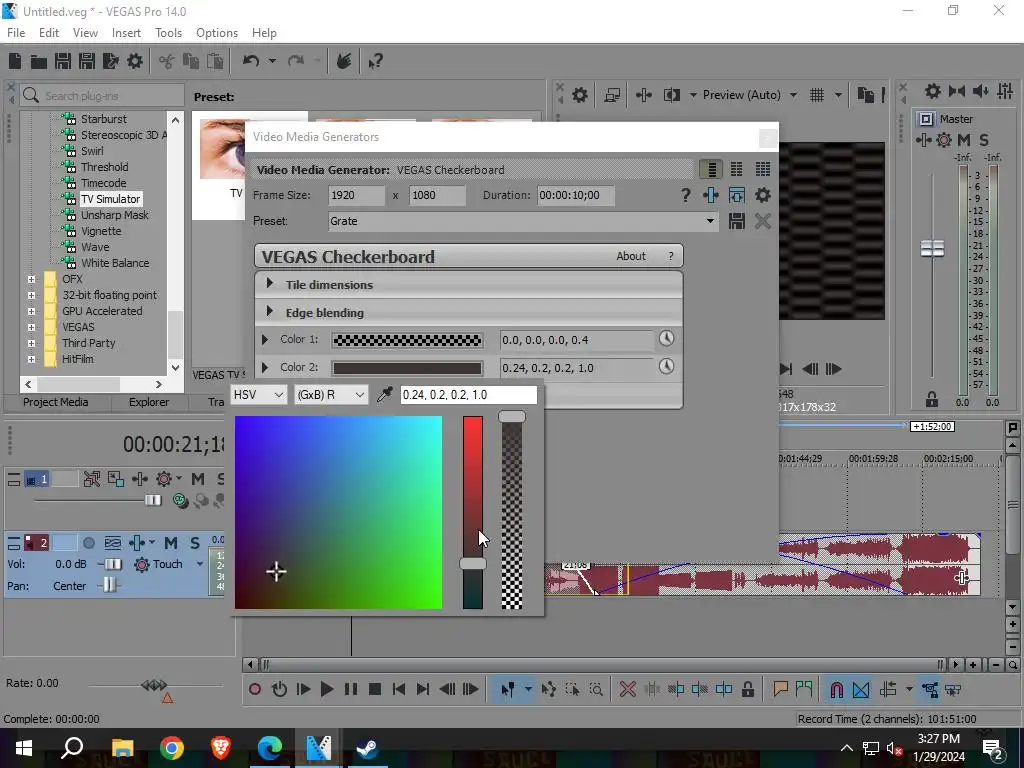Open the Insert menu
Image resolution: width=1024 pixels, height=768 pixels.
pos(126,33)
